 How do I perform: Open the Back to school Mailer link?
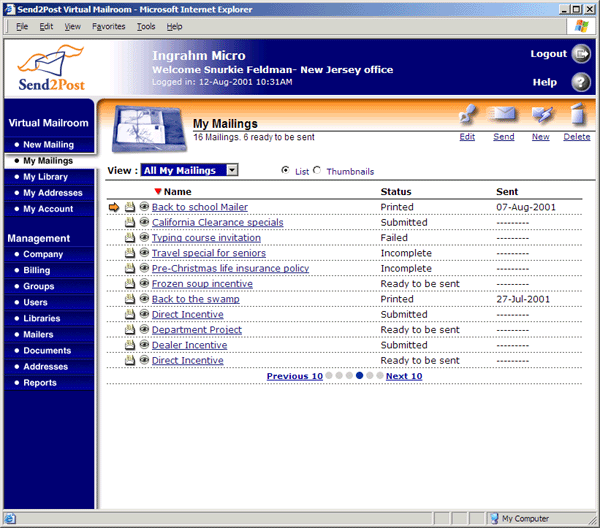point(200,207)
